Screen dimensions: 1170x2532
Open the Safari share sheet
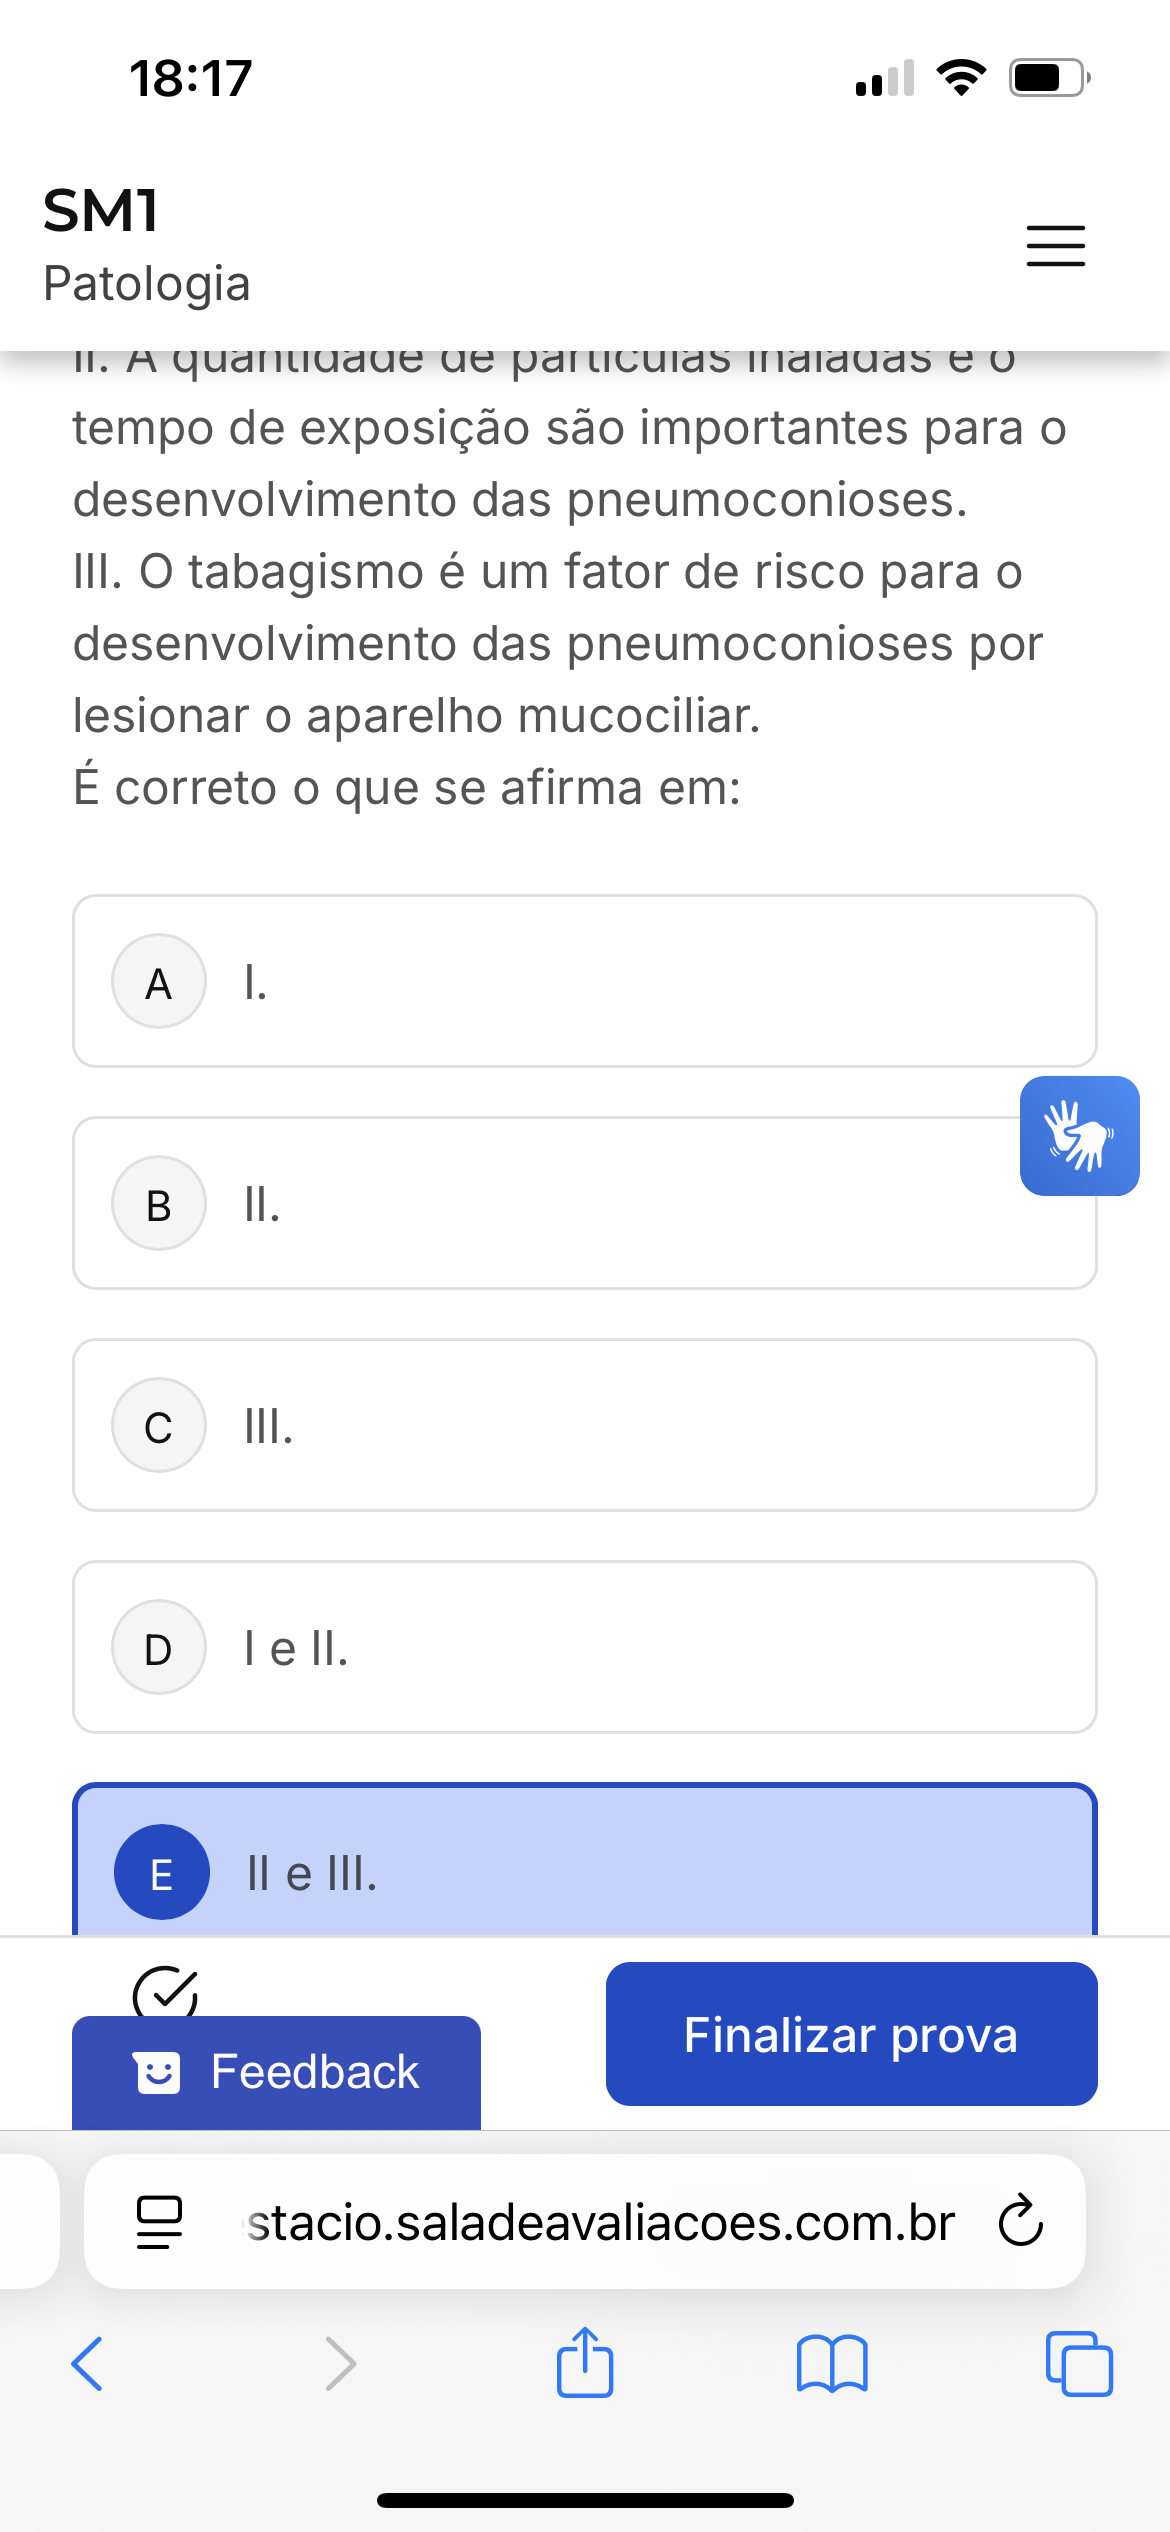pyautogui.click(x=585, y=2364)
